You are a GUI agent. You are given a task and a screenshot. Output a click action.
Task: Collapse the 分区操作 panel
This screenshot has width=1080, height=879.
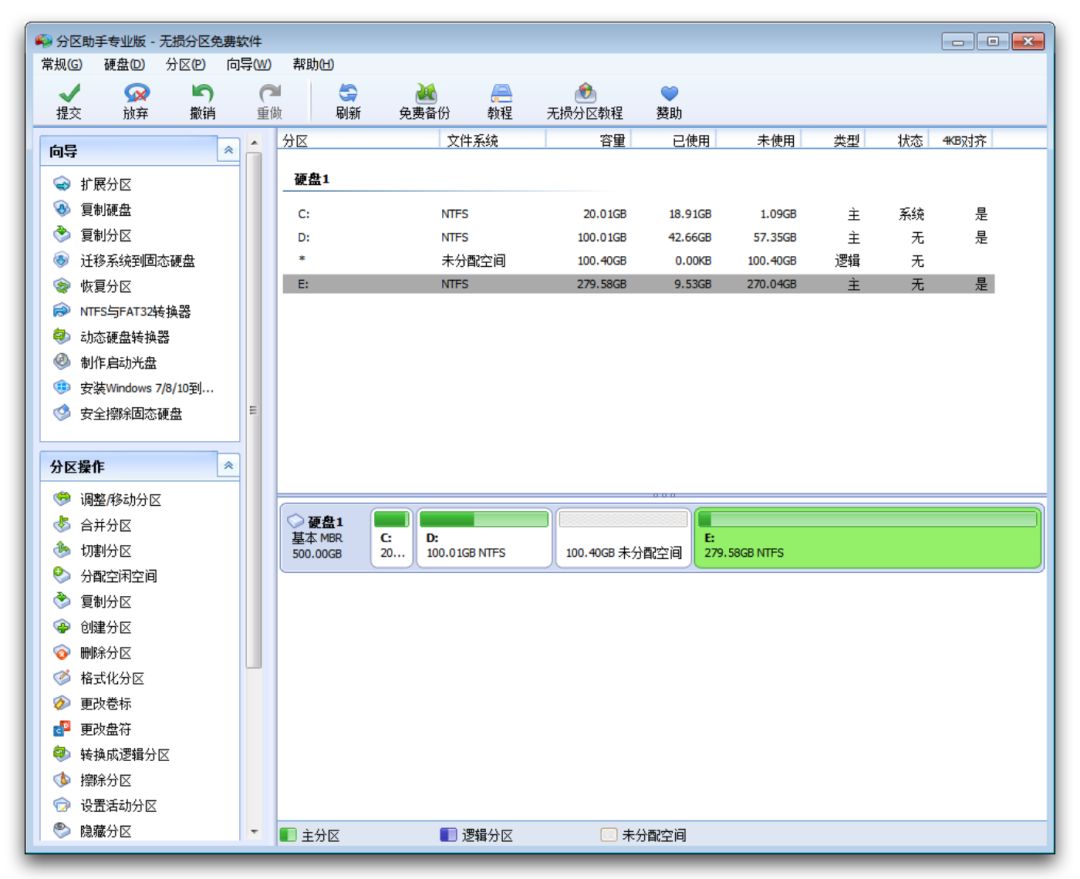click(228, 466)
